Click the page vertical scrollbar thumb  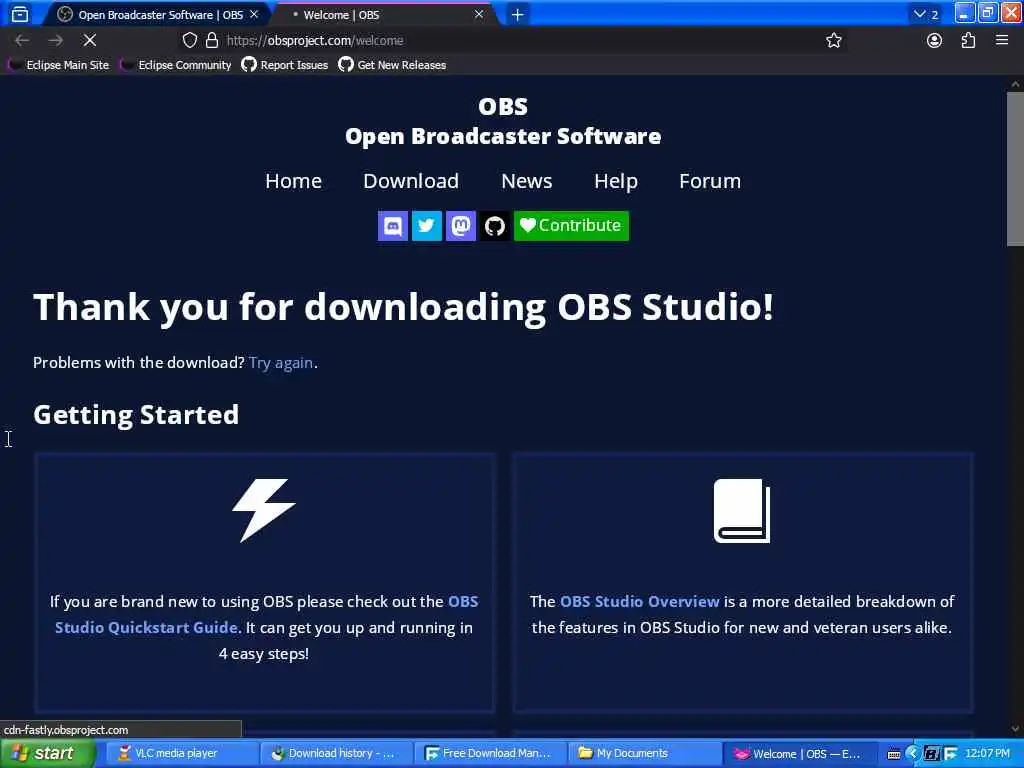click(x=1015, y=168)
